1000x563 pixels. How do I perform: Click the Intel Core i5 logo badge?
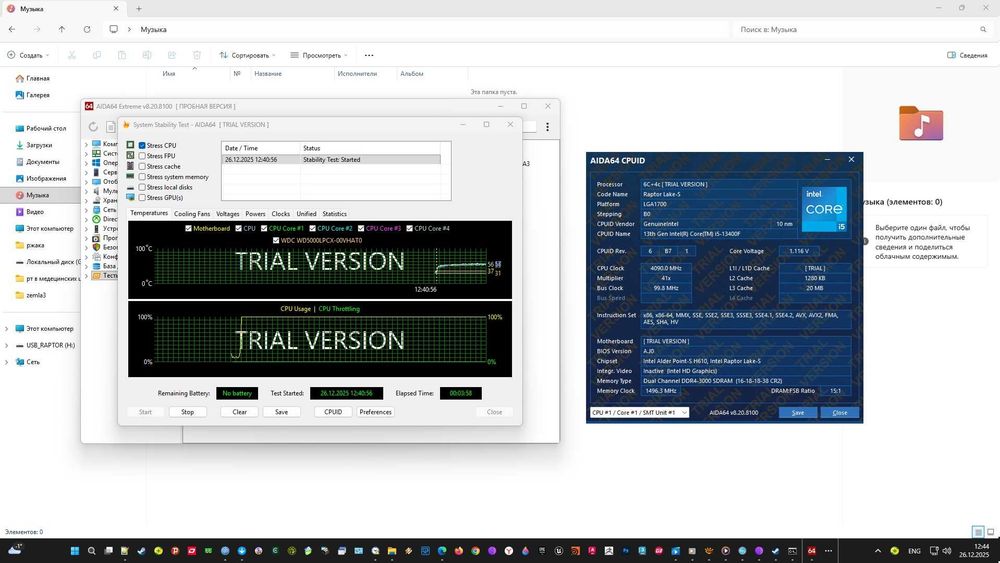point(824,208)
